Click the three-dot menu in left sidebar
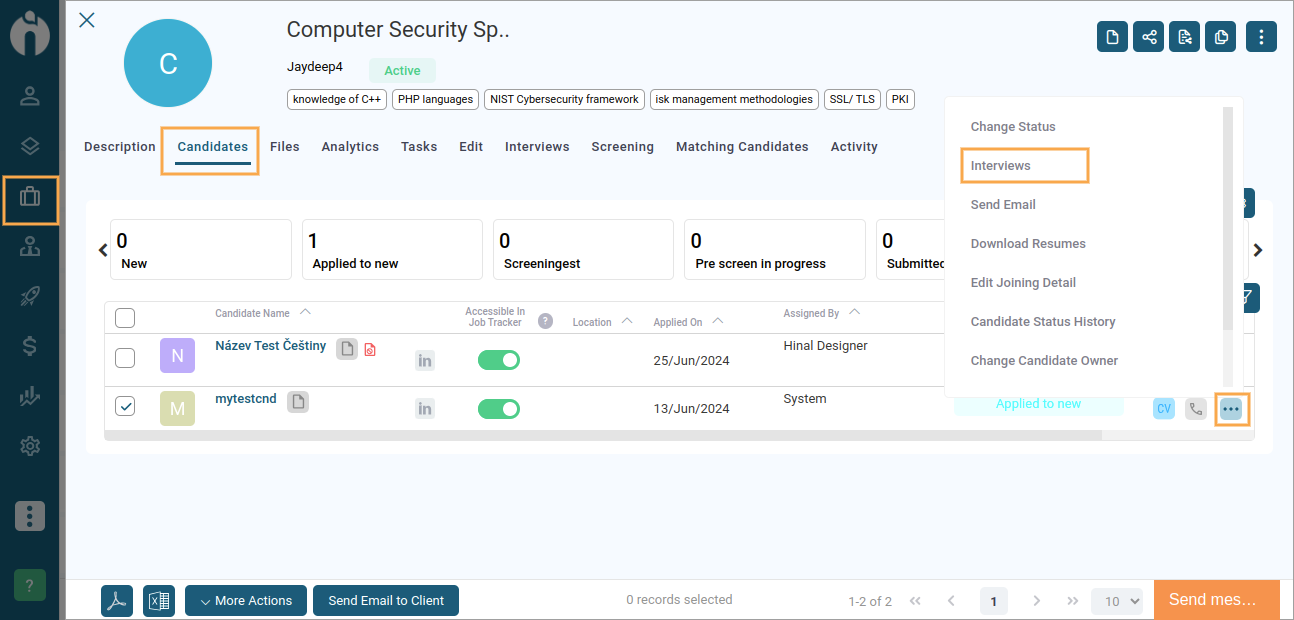 [30, 516]
